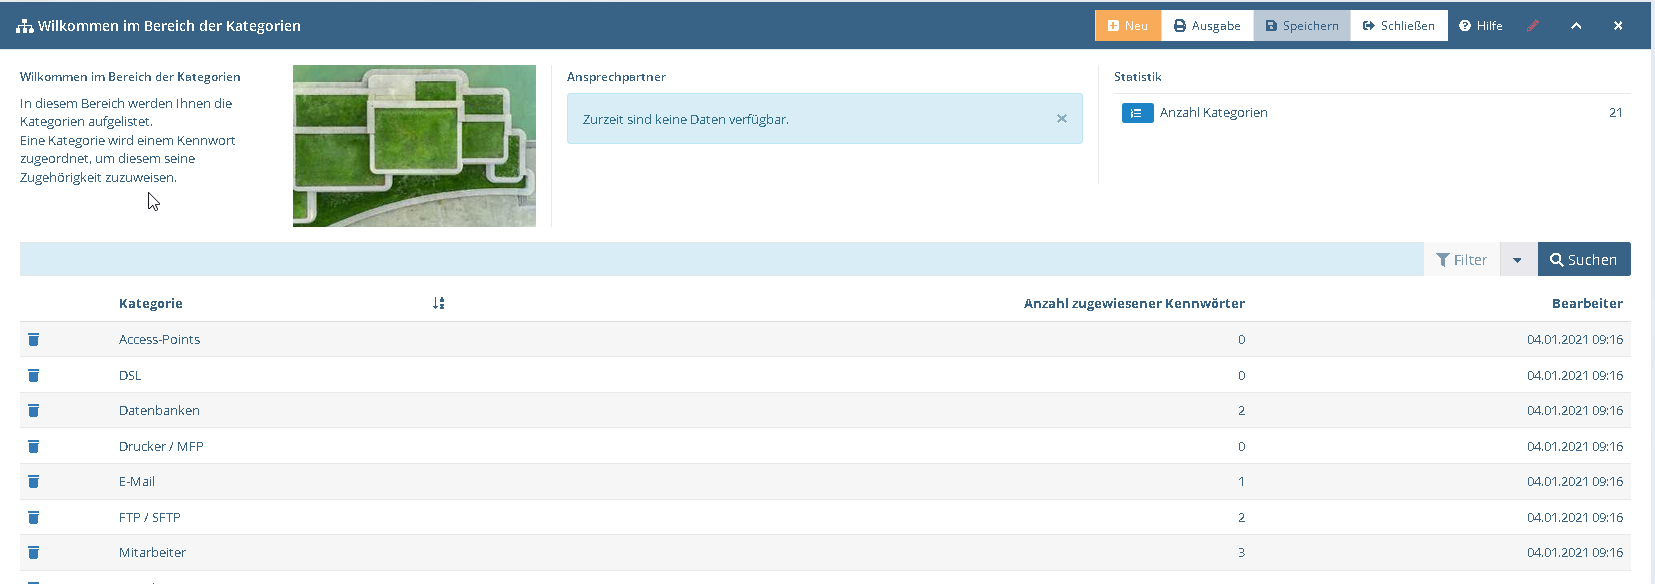Click the Anzahl Kategorien list icon
Viewport: 1655px width, 584px height.
[1137, 113]
